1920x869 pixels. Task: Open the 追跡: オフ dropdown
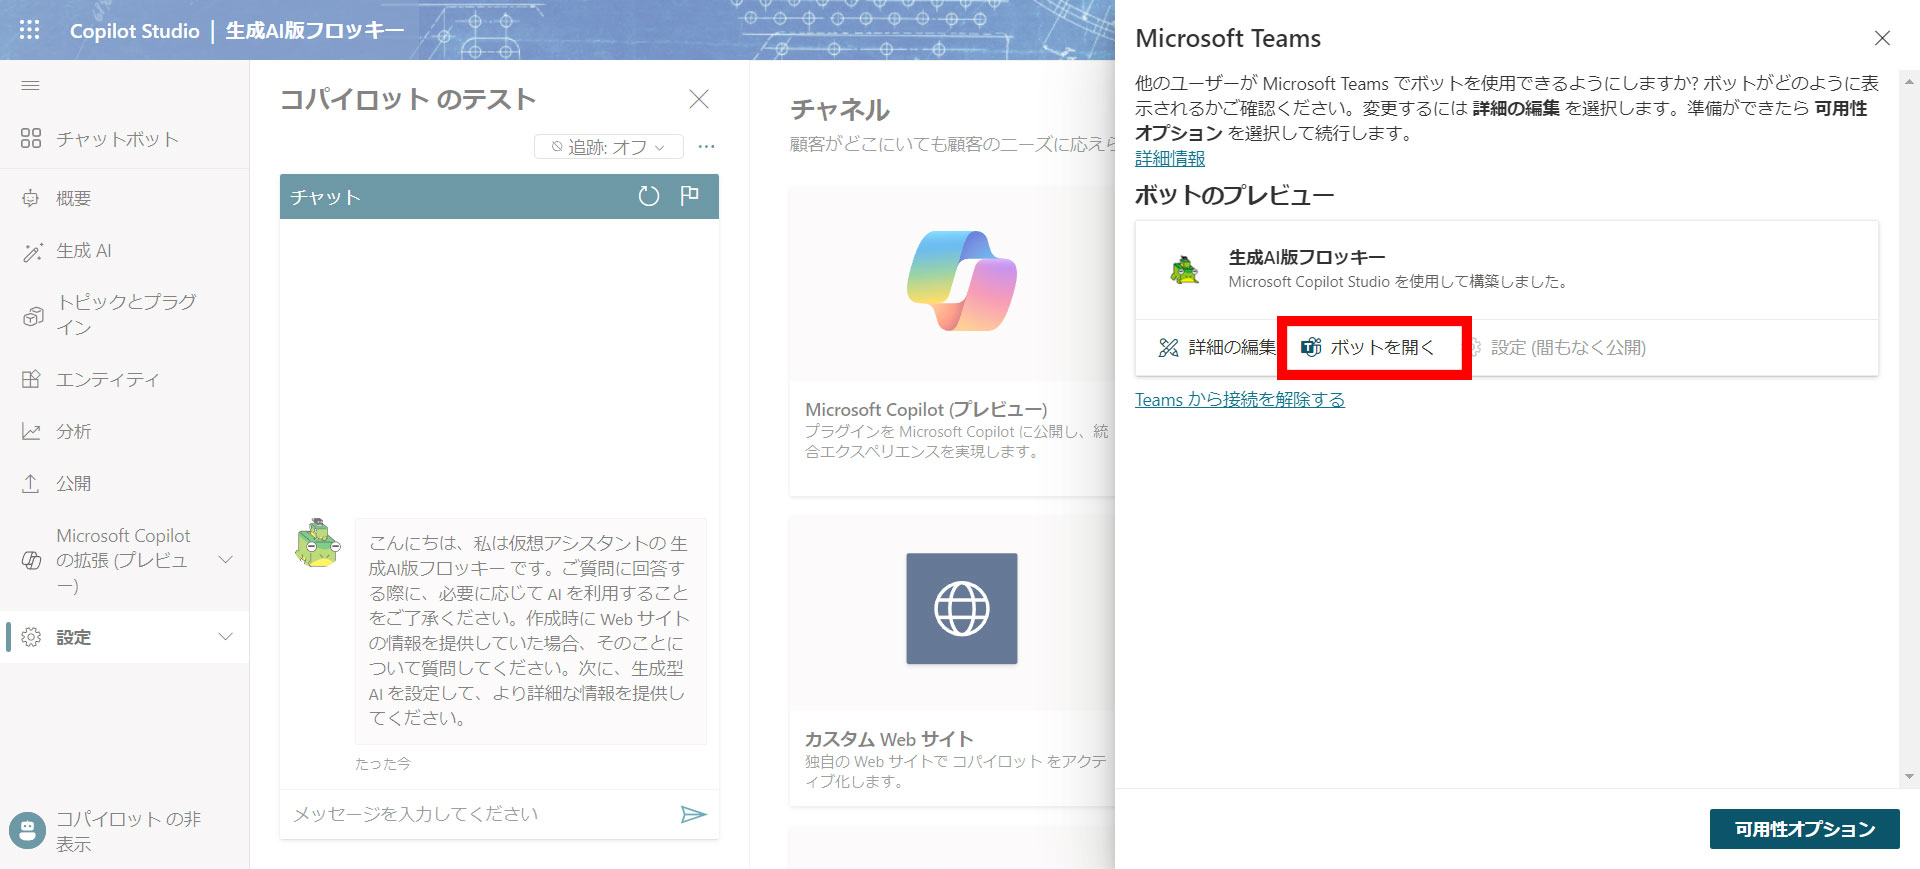click(x=609, y=147)
